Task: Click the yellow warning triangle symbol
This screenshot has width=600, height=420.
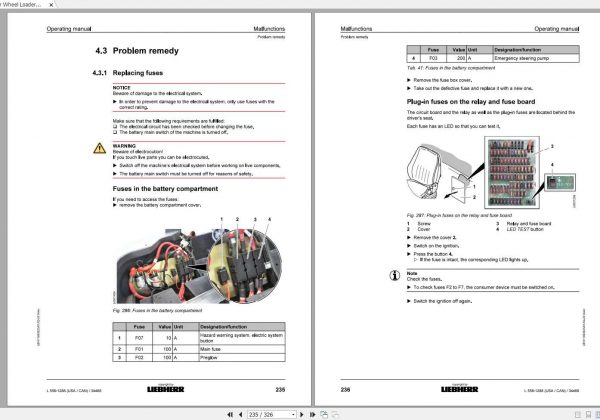Action: point(99,148)
